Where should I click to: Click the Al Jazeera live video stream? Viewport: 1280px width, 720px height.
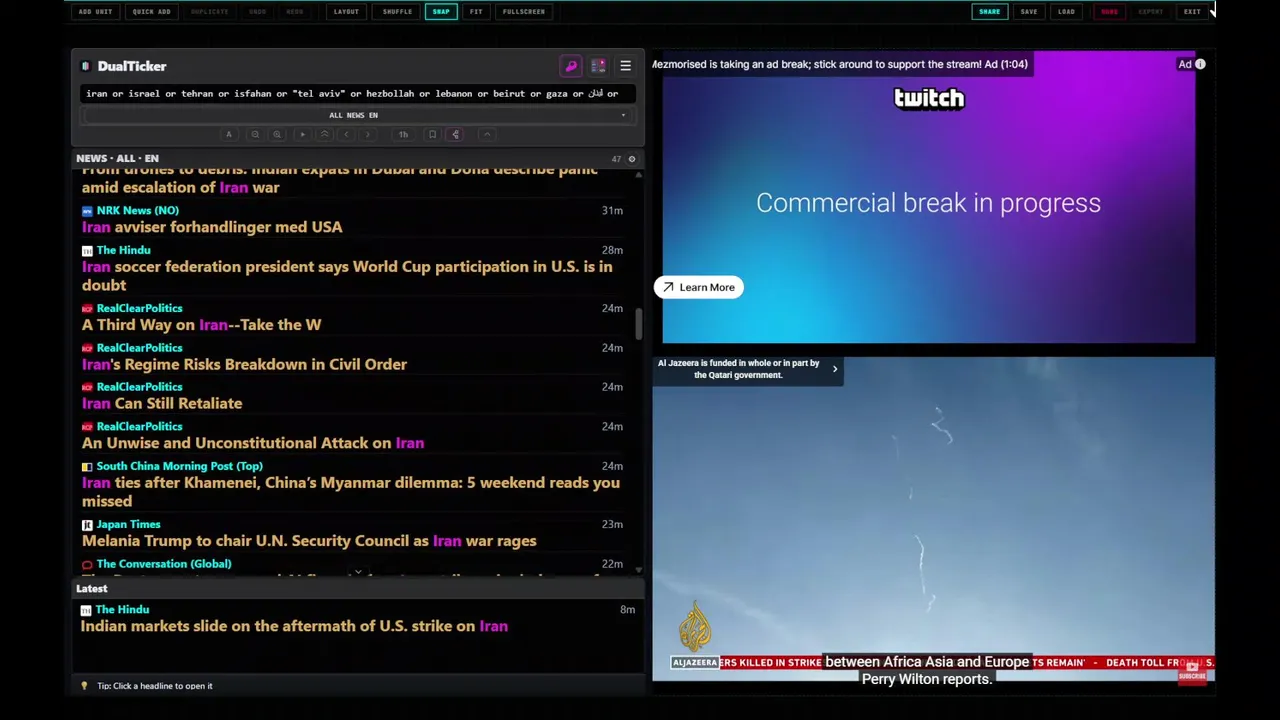pos(933,518)
